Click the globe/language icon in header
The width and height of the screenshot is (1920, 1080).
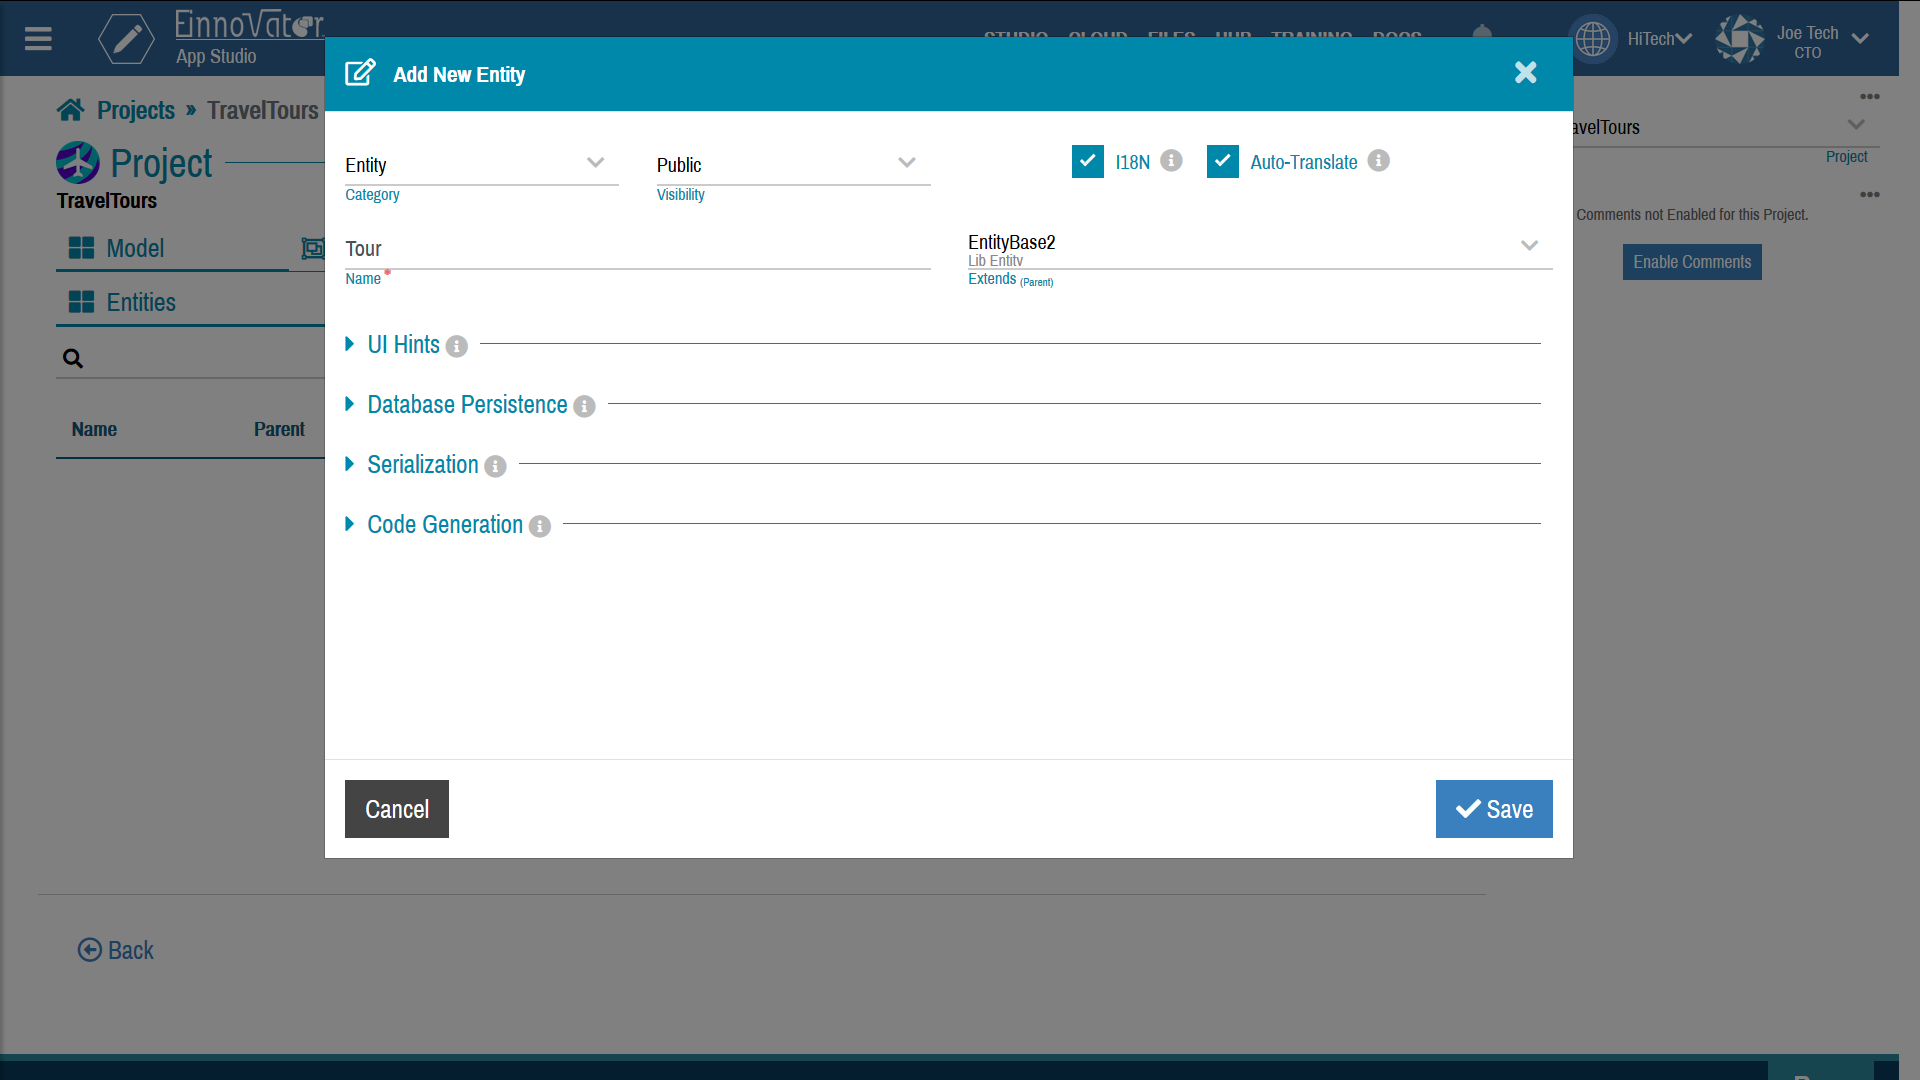coord(1594,38)
